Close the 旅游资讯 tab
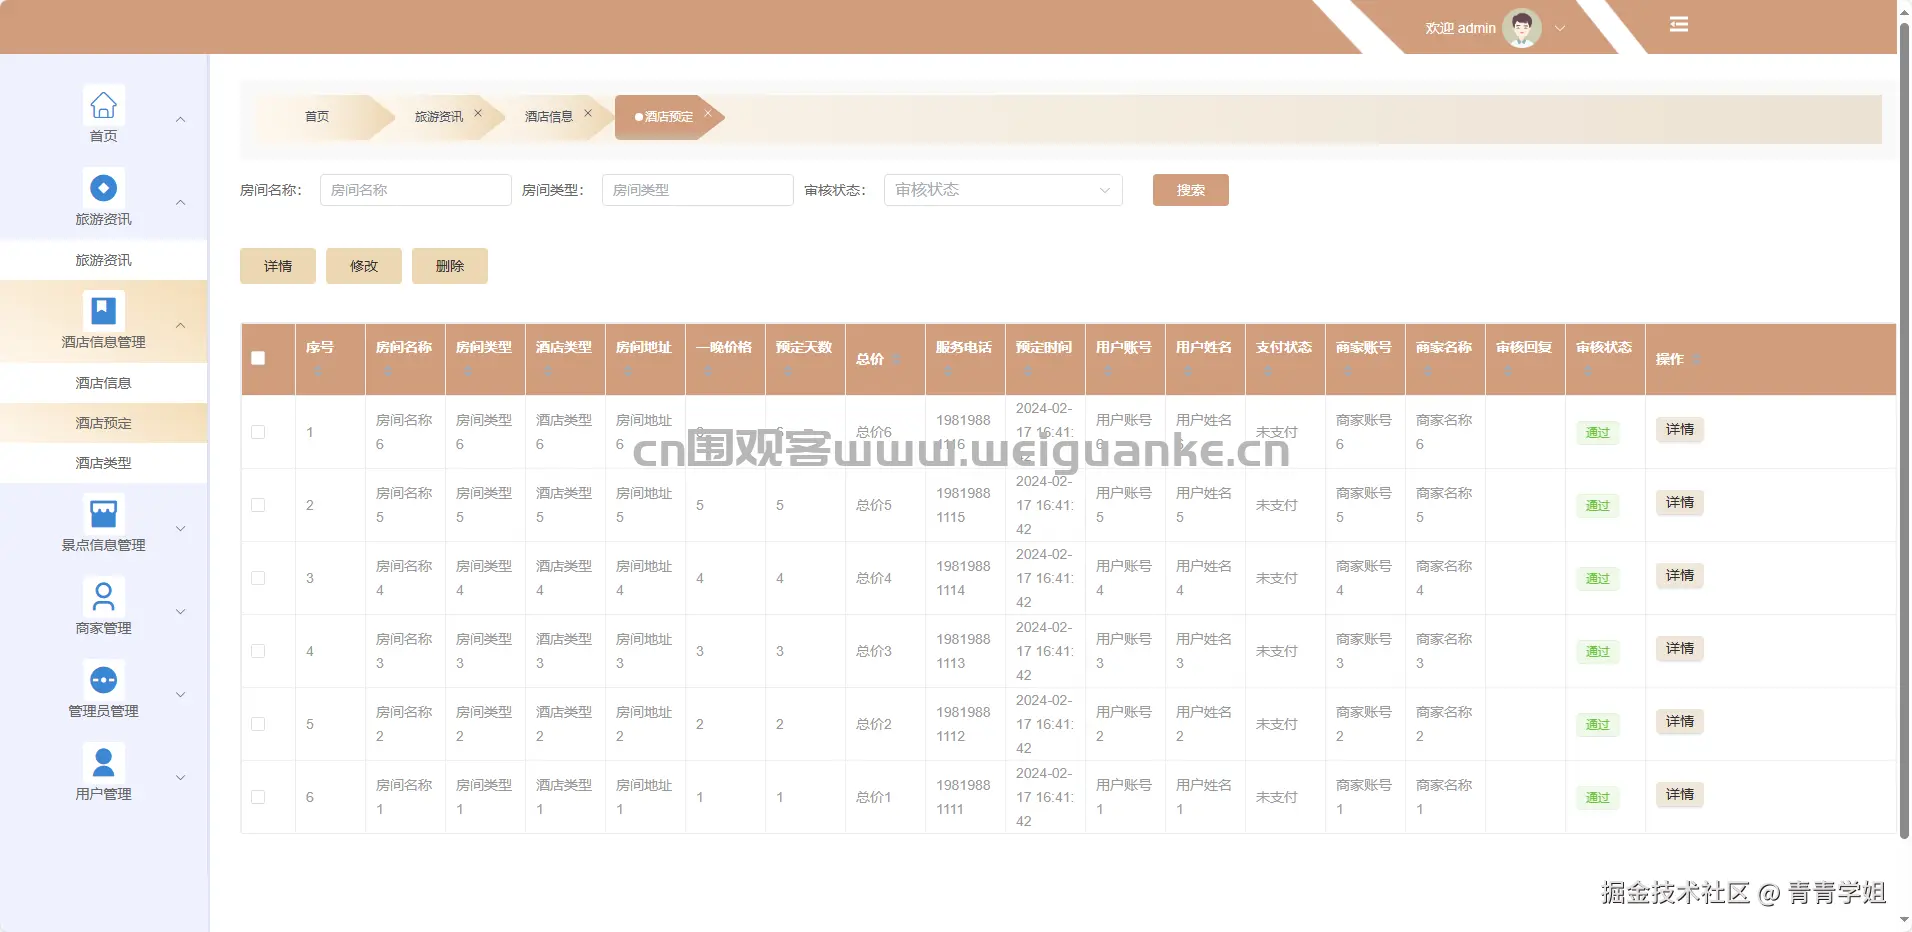Viewport: 1912px width, 932px height. 478,113
